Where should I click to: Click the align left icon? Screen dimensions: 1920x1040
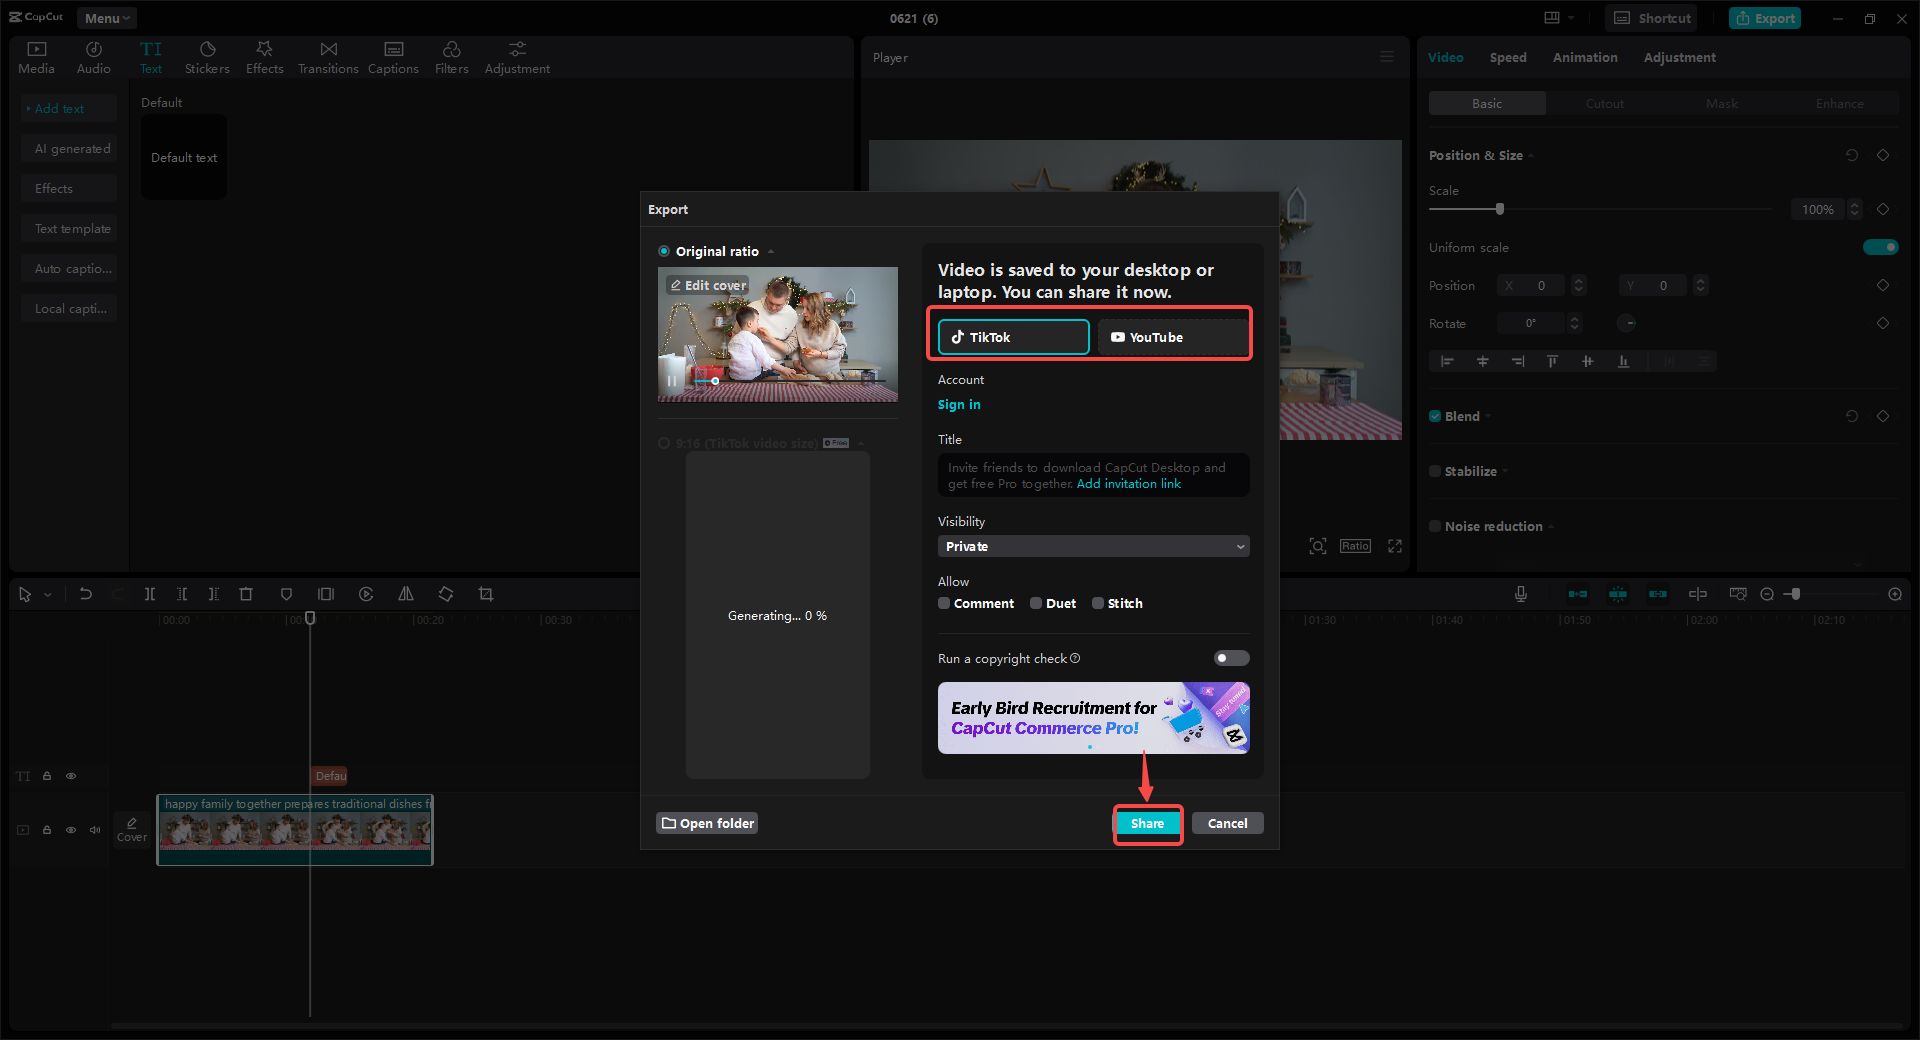pyautogui.click(x=1447, y=361)
